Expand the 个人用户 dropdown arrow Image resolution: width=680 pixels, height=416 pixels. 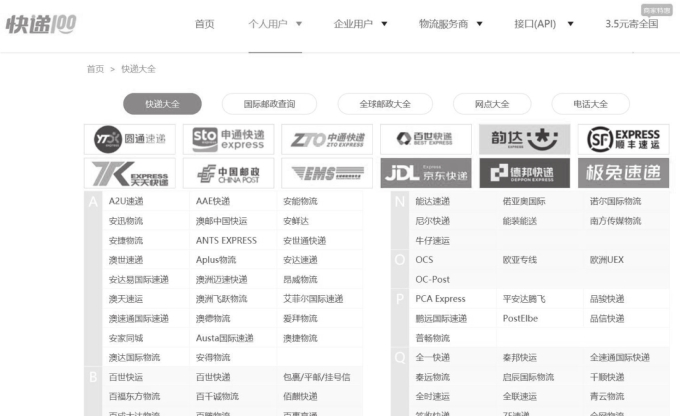[x=299, y=24]
